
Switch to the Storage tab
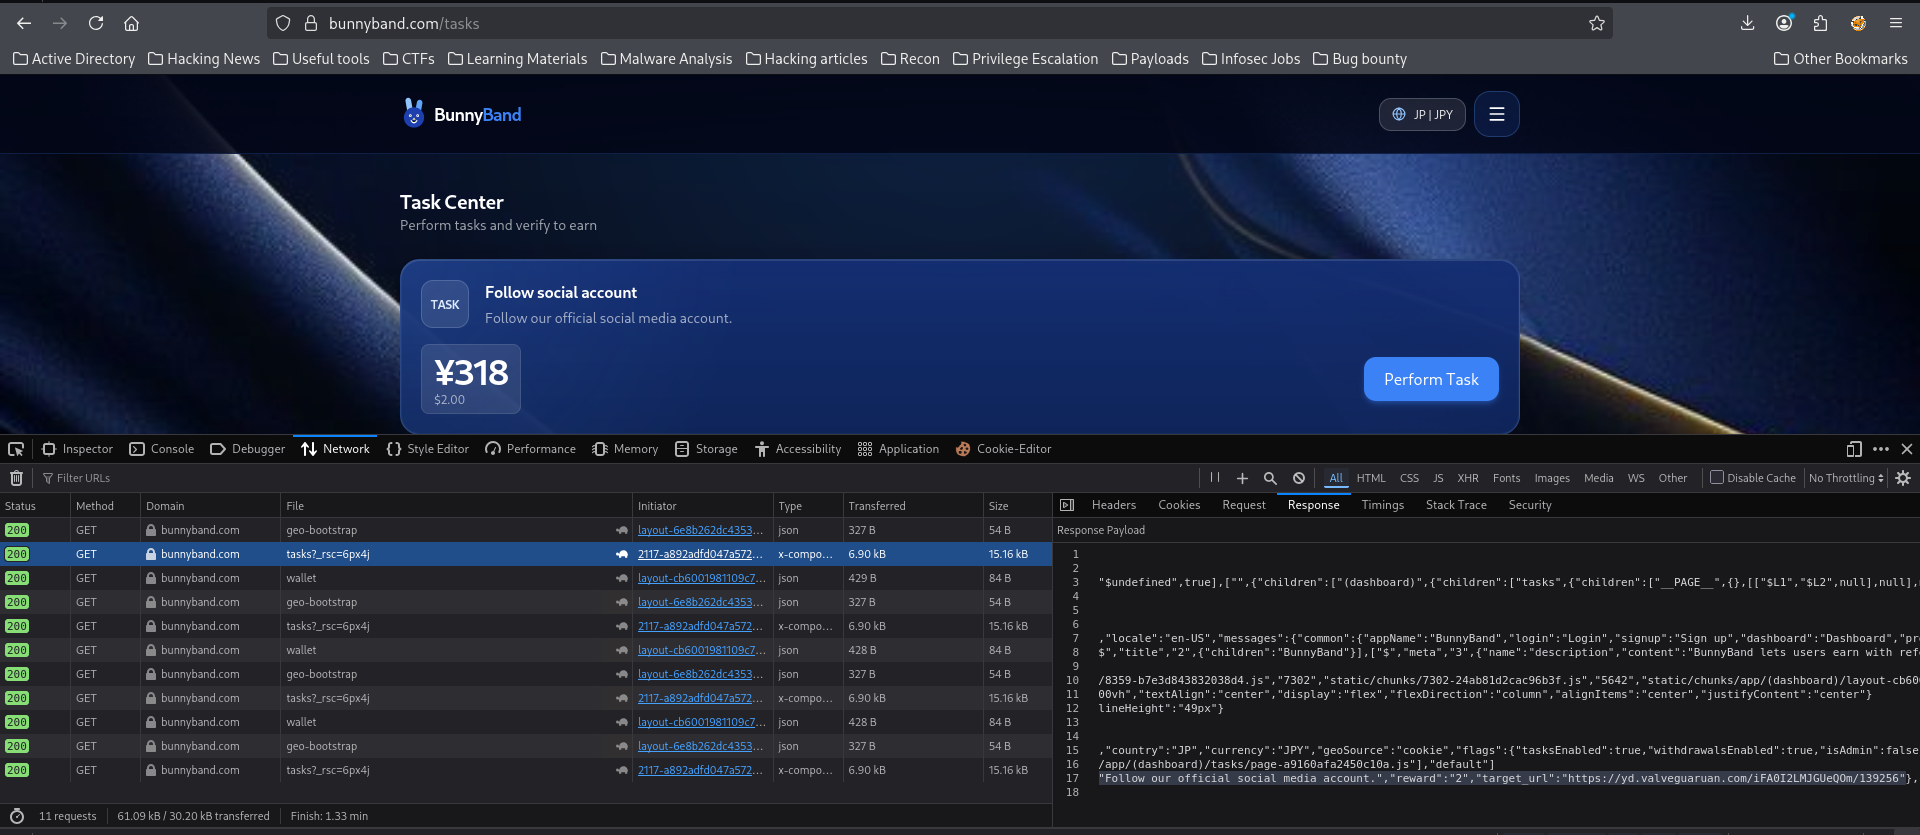click(x=706, y=449)
